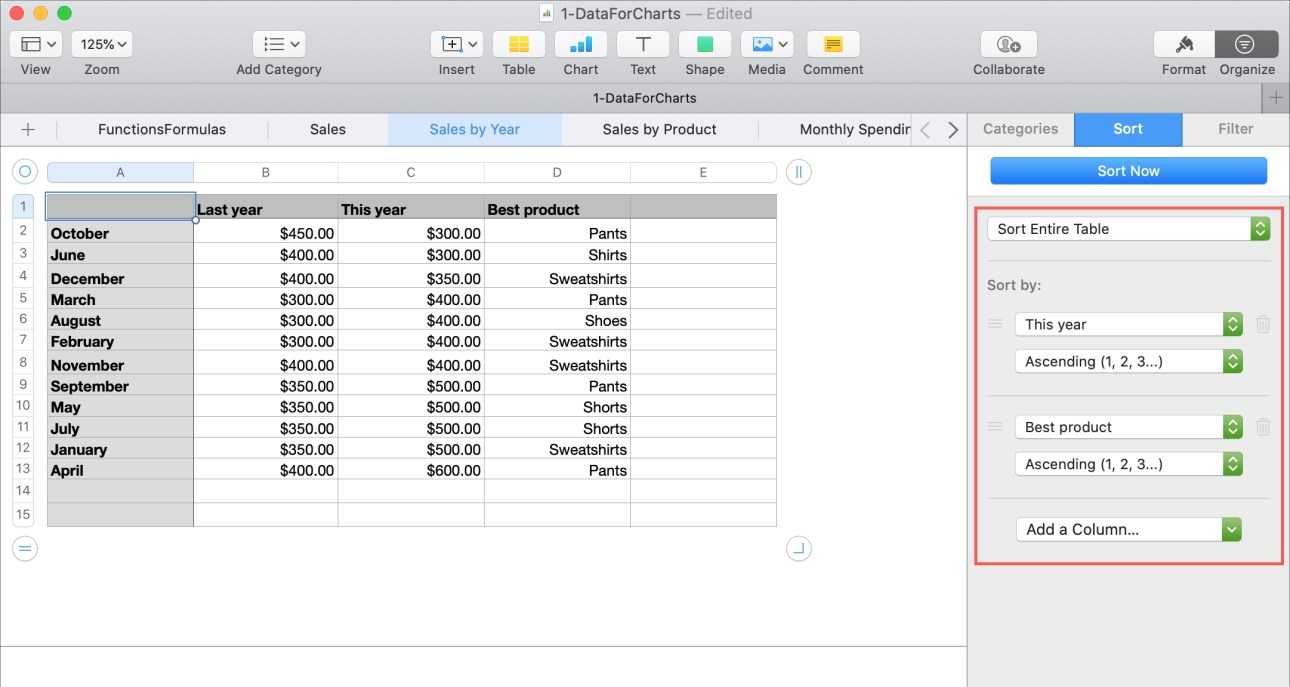Open the 'Add a Column...' dropdown
This screenshot has height=687, width=1290.
[x=1128, y=530]
